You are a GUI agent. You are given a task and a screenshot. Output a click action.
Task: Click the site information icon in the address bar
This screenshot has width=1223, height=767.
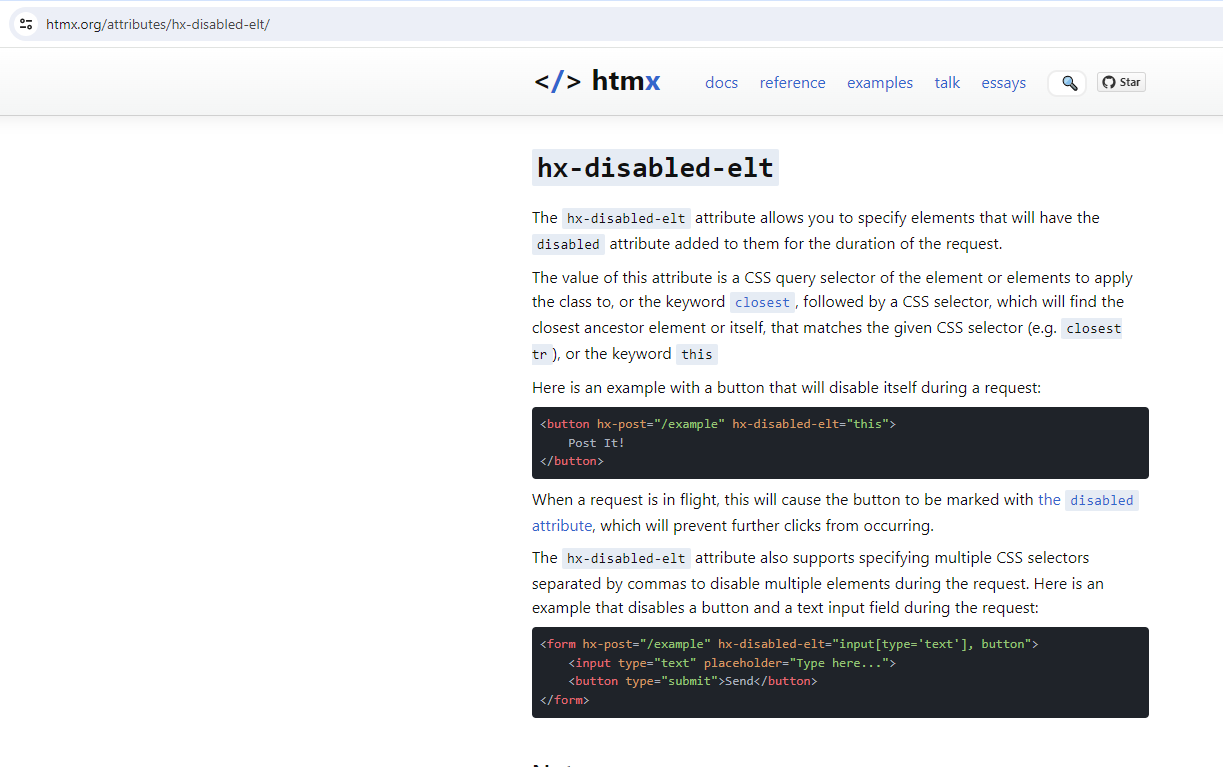tap(27, 24)
